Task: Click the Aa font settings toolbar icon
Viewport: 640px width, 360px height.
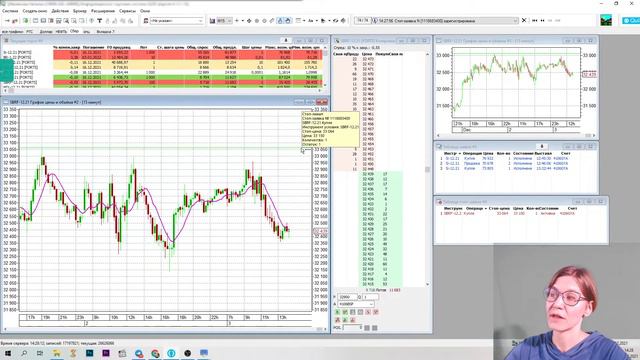Action: [311, 20]
